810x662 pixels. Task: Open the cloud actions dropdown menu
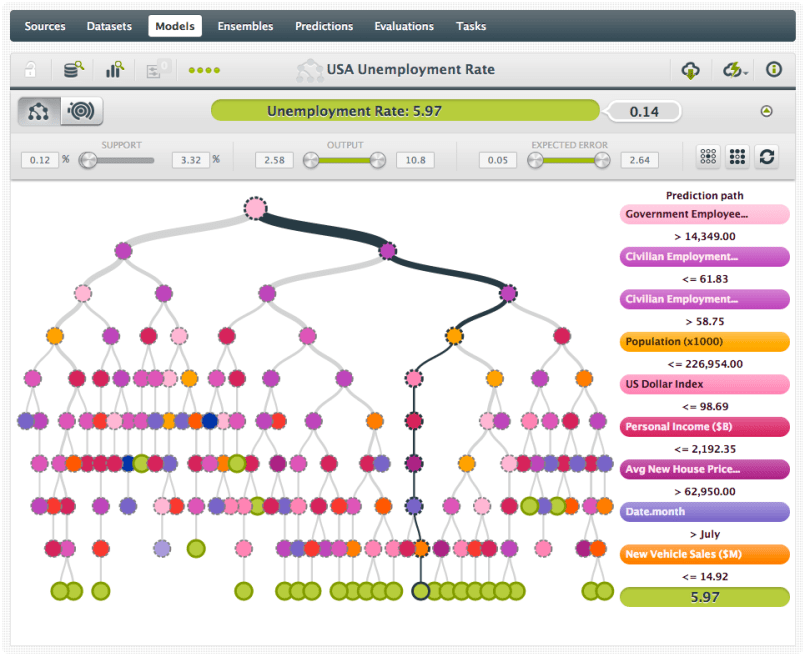735,70
